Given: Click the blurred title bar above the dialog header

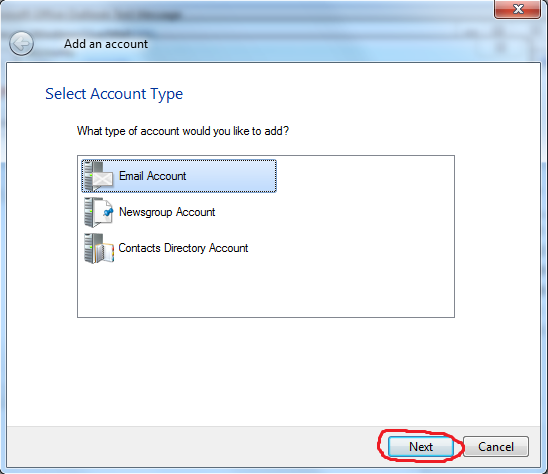Looking at the screenshot, I should pos(245,14).
